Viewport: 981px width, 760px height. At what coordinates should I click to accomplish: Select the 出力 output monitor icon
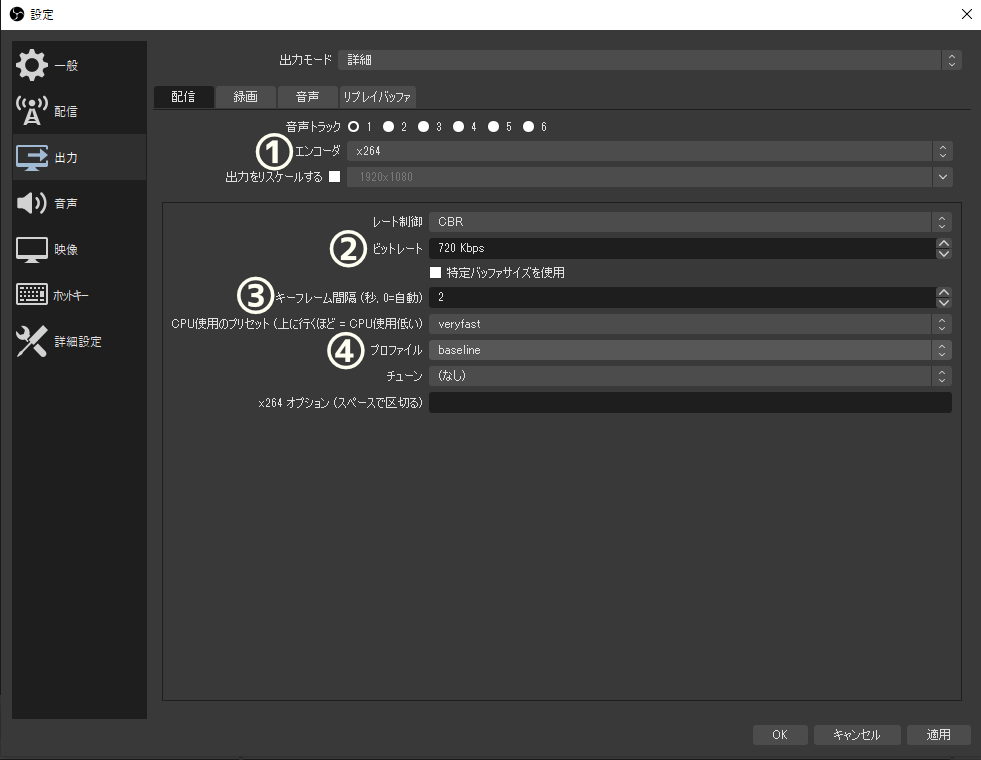32,157
